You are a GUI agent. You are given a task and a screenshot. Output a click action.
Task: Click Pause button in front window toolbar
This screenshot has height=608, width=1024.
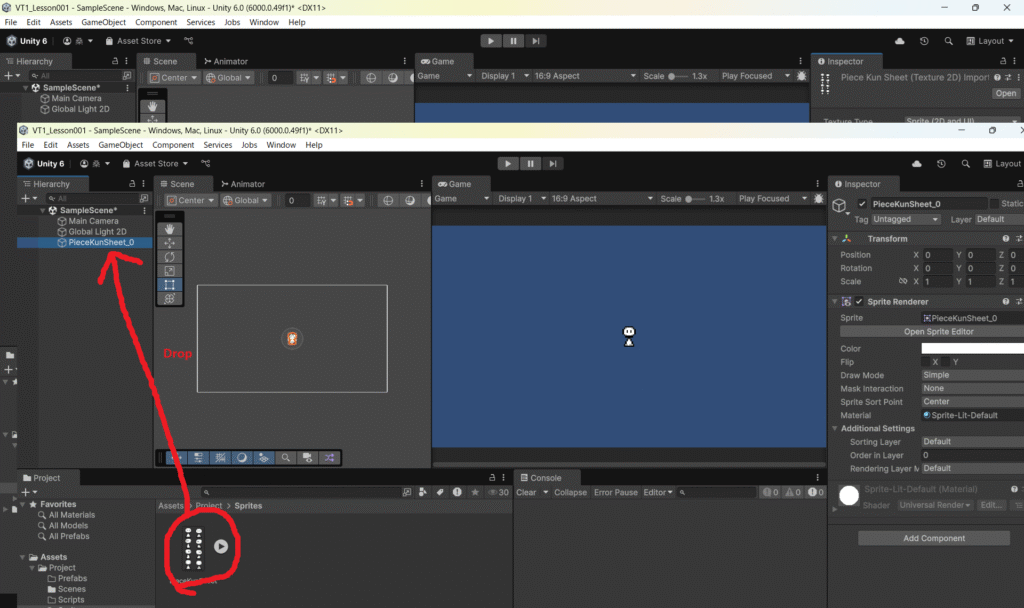click(x=530, y=163)
